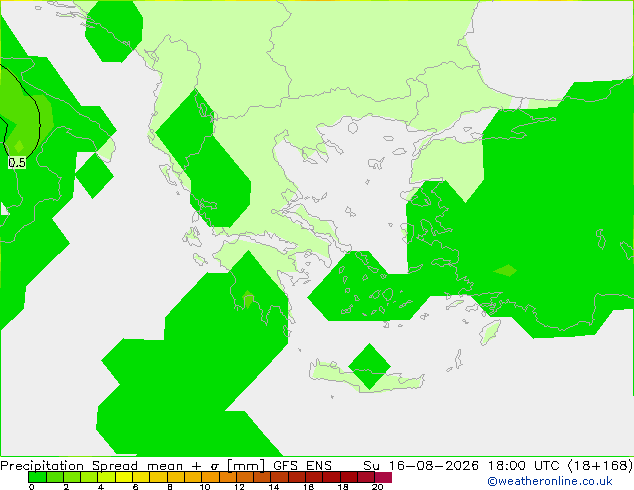The width and height of the screenshot is (634, 490).
Task: Select the pure yellow legend swatch near 6
Action: tap(124, 477)
